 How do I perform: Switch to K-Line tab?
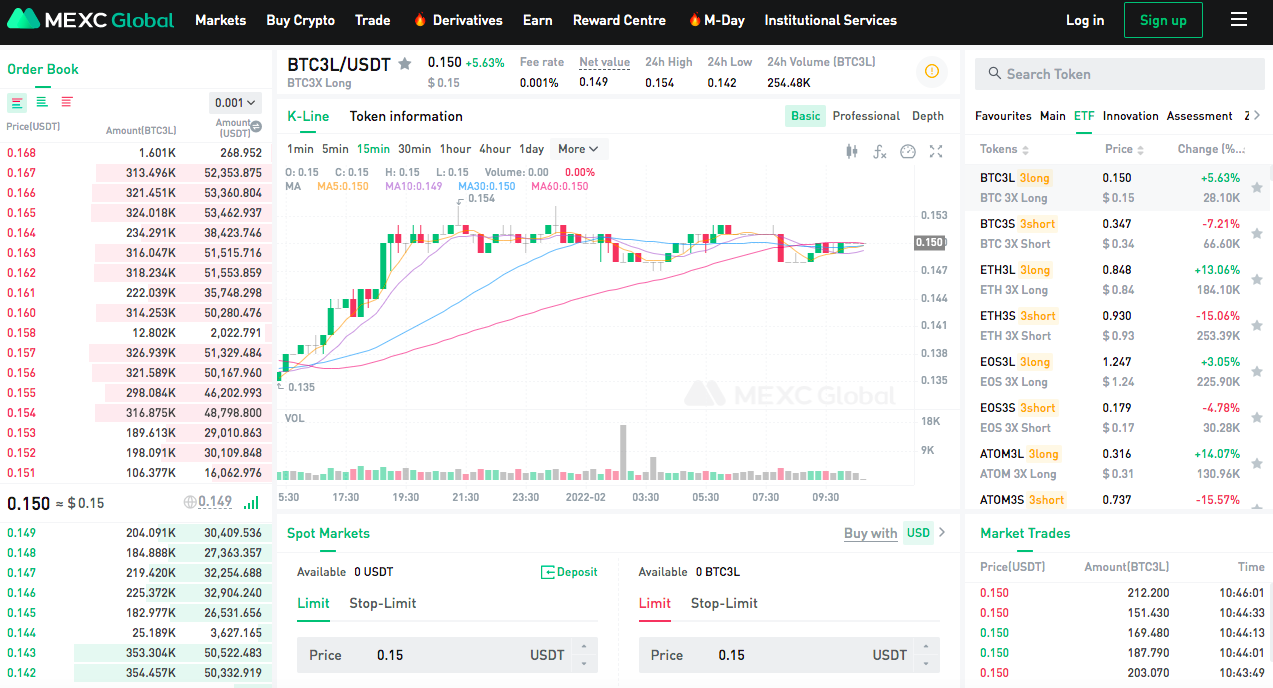click(x=308, y=116)
